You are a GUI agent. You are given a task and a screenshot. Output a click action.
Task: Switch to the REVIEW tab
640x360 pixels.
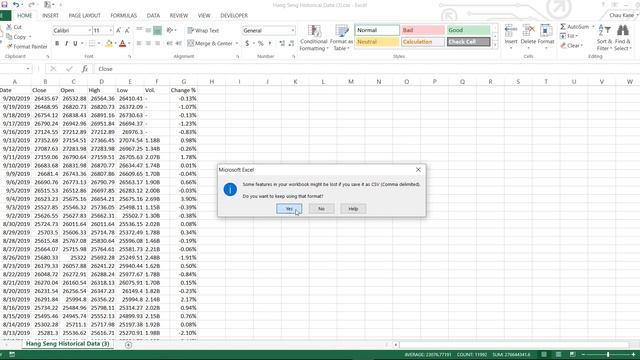(179, 16)
